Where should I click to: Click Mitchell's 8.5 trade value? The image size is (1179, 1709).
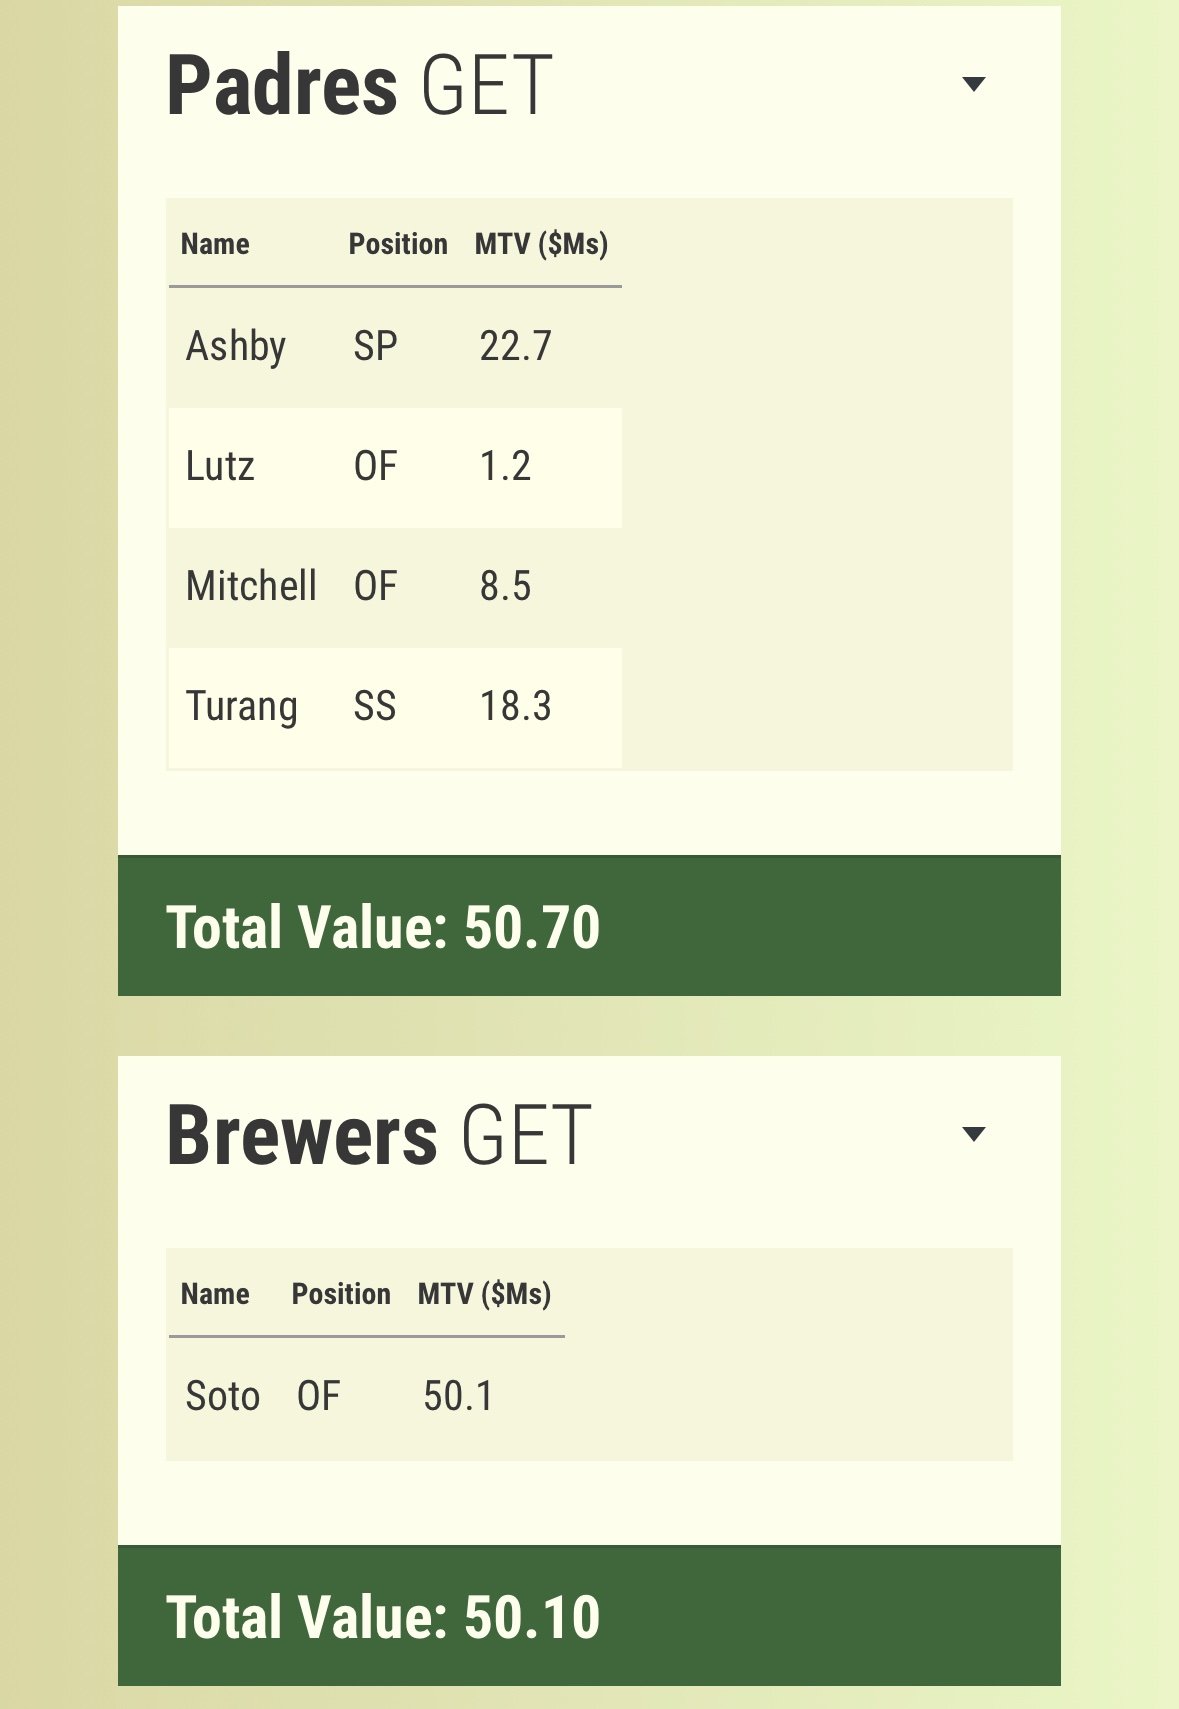[x=505, y=586]
